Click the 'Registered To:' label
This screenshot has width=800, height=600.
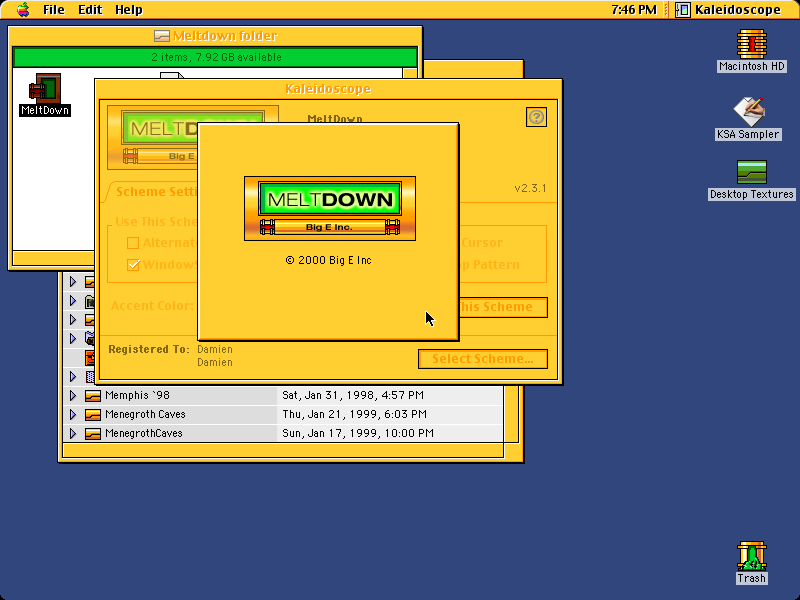point(149,349)
